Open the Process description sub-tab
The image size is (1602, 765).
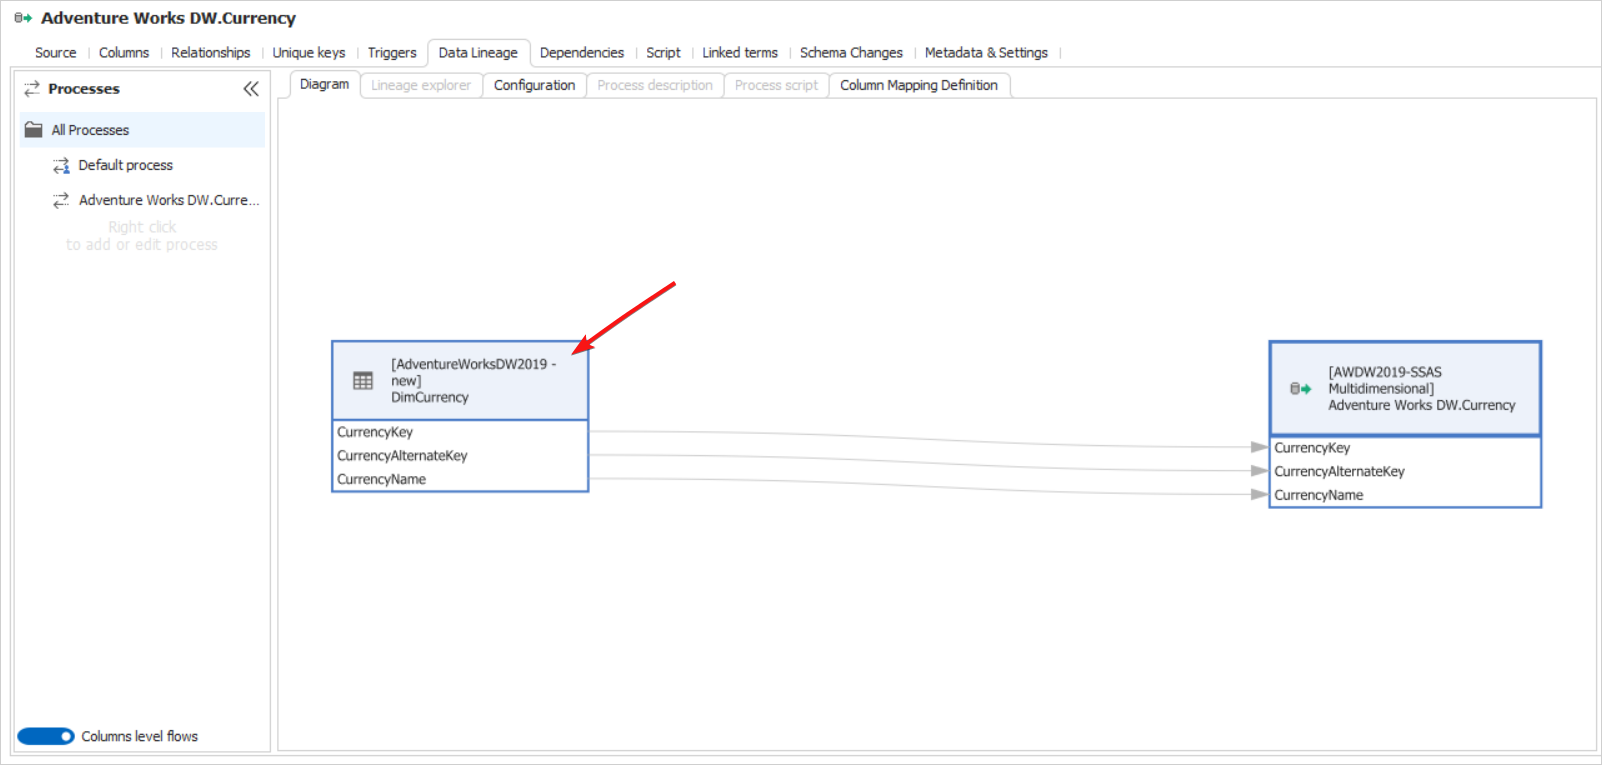655,85
